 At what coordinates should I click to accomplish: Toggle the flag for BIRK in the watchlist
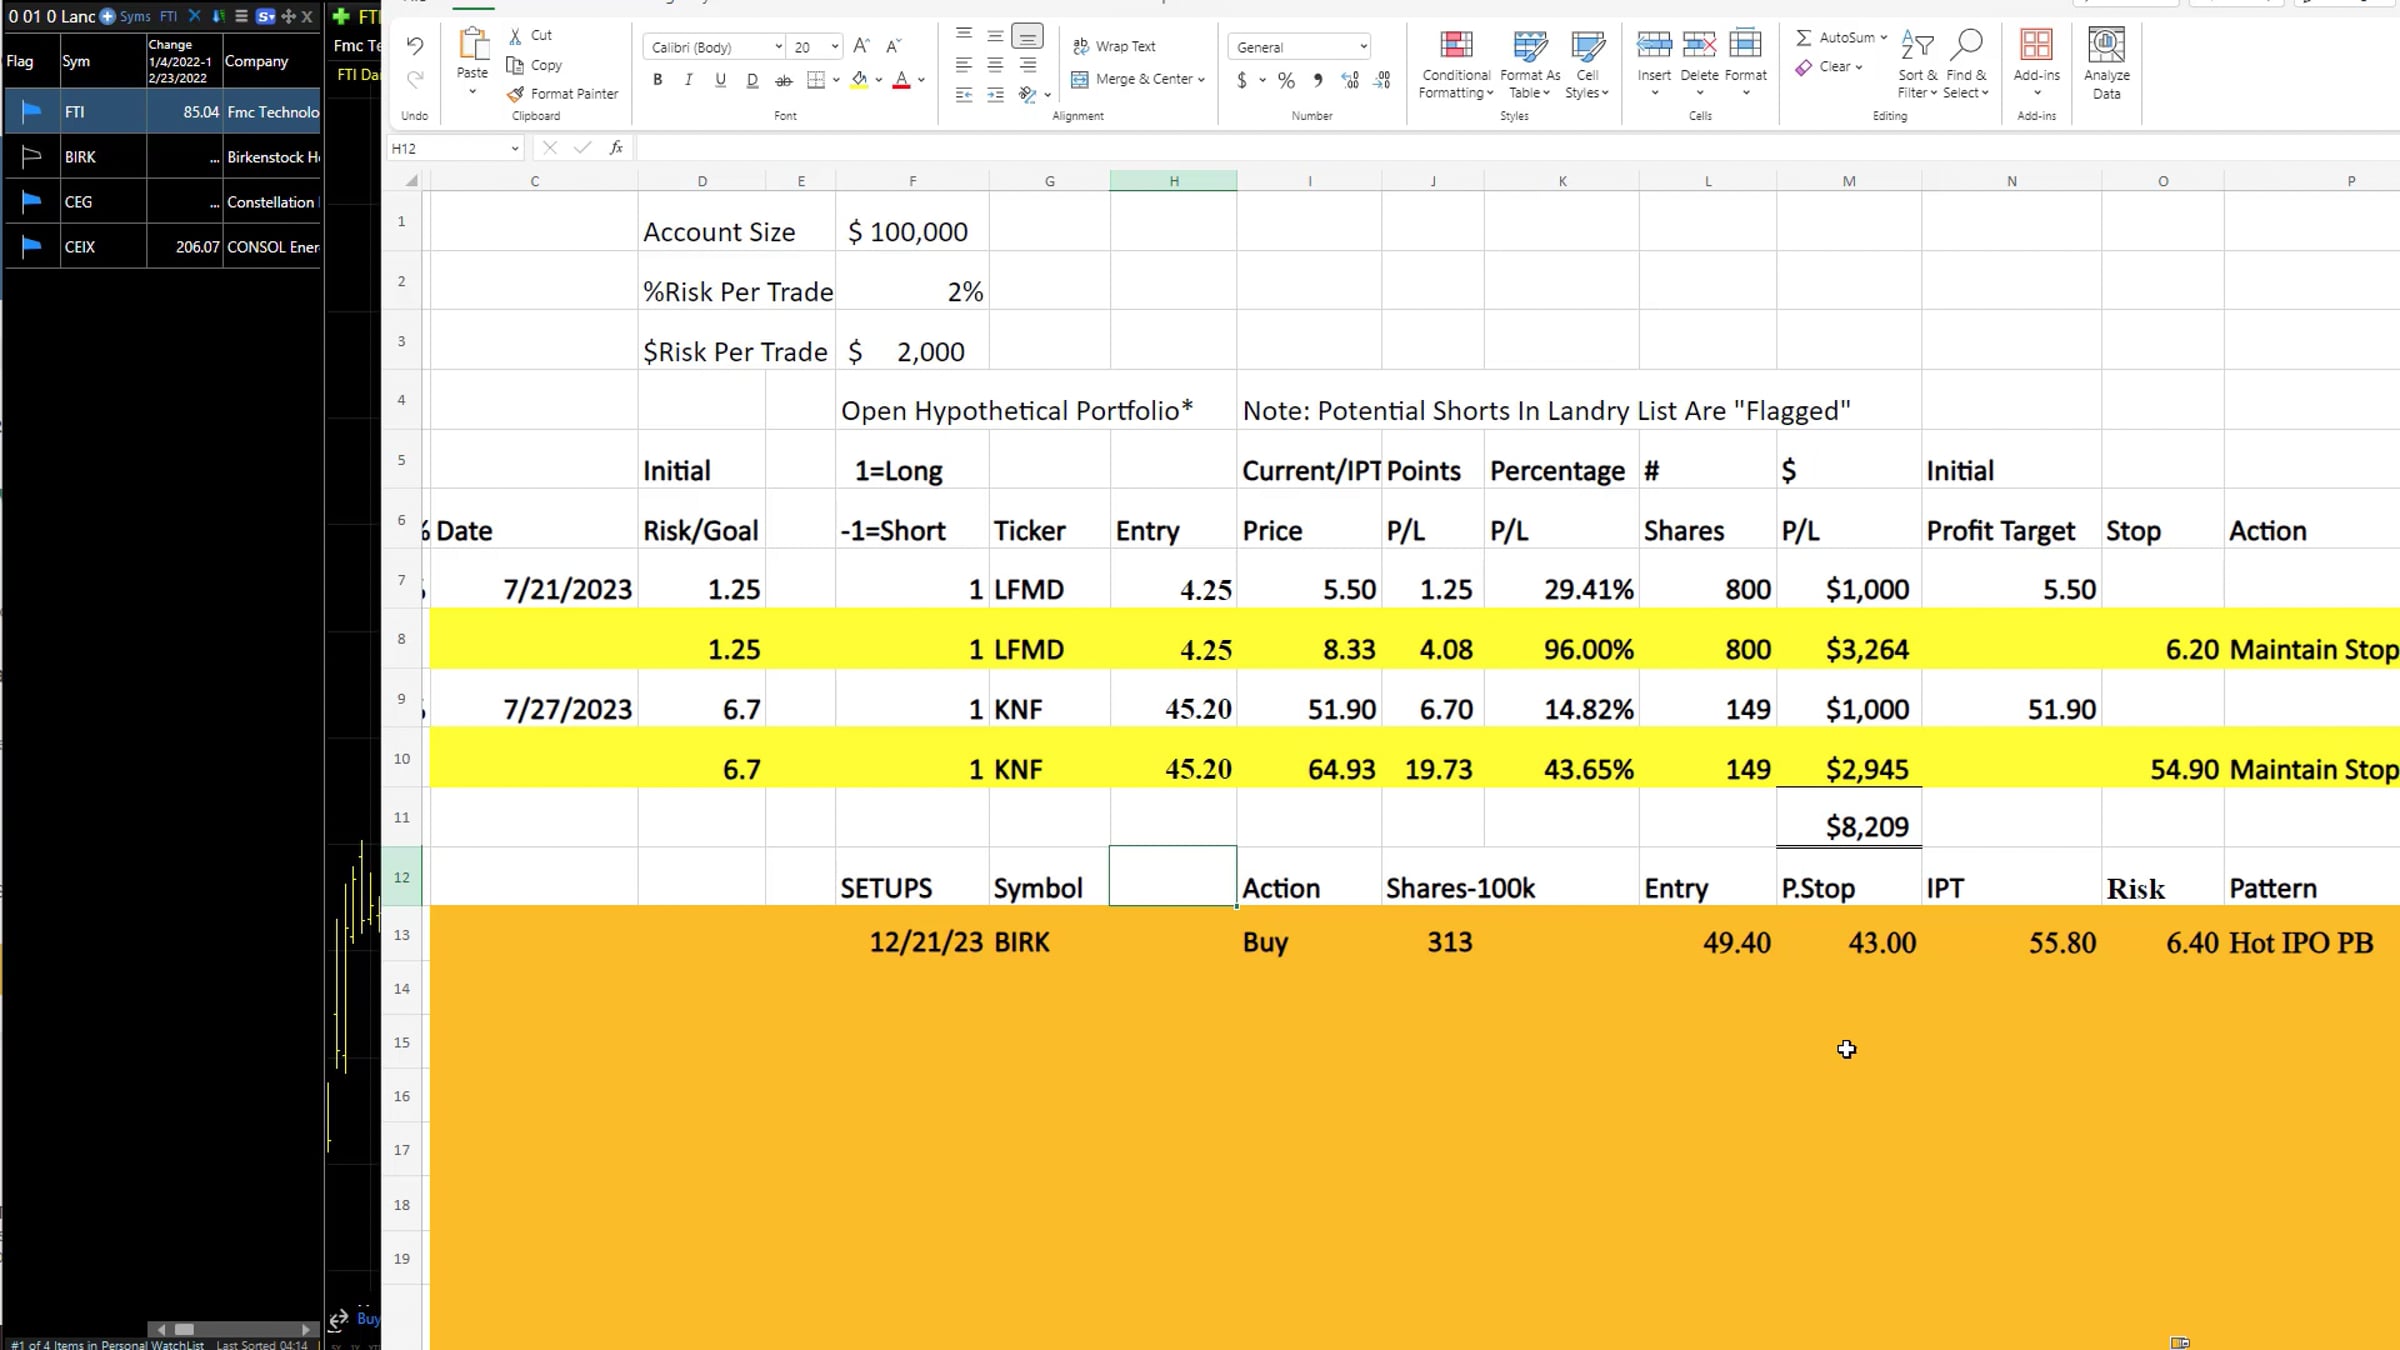pos(31,156)
